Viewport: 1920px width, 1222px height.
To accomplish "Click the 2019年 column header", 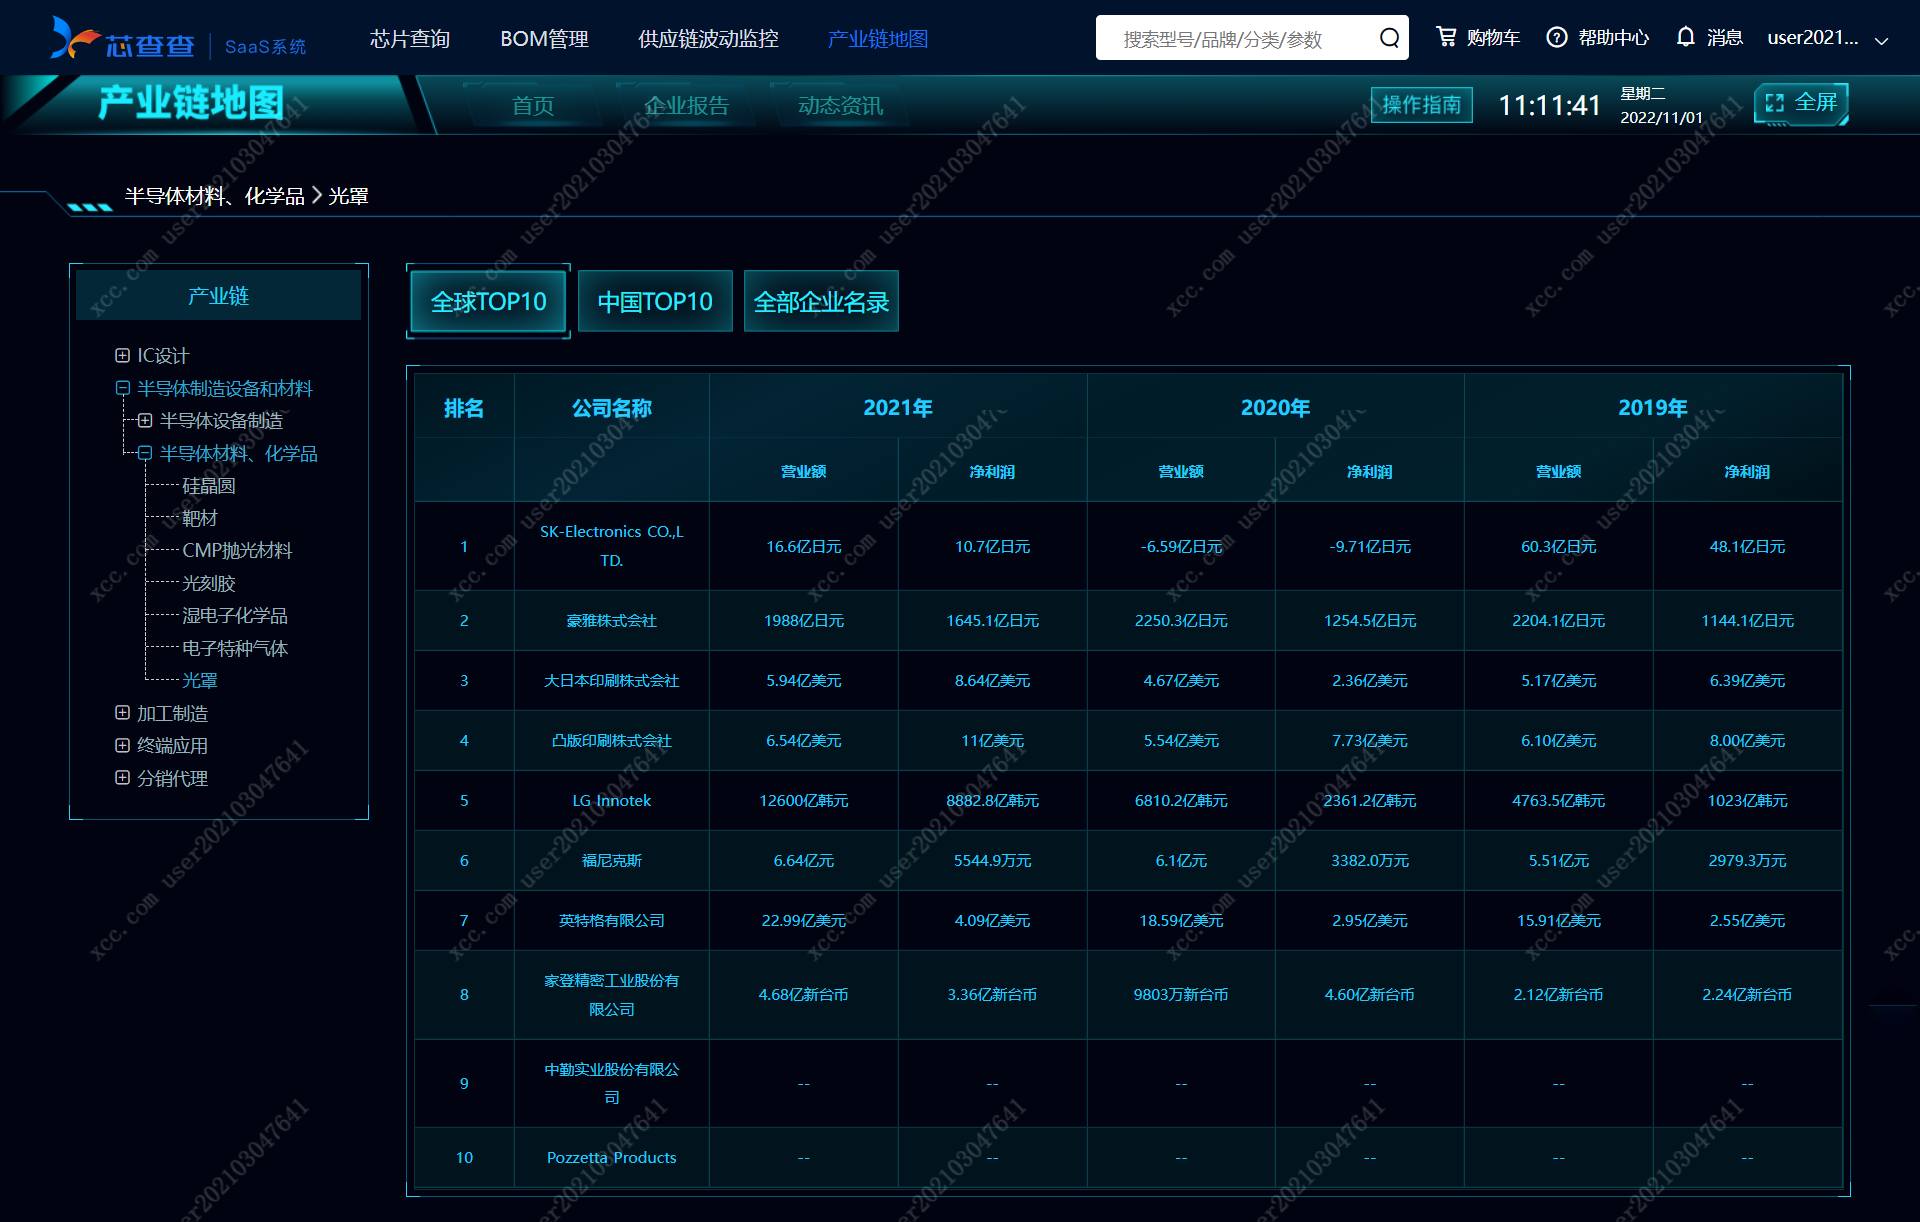I will 1652,408.
